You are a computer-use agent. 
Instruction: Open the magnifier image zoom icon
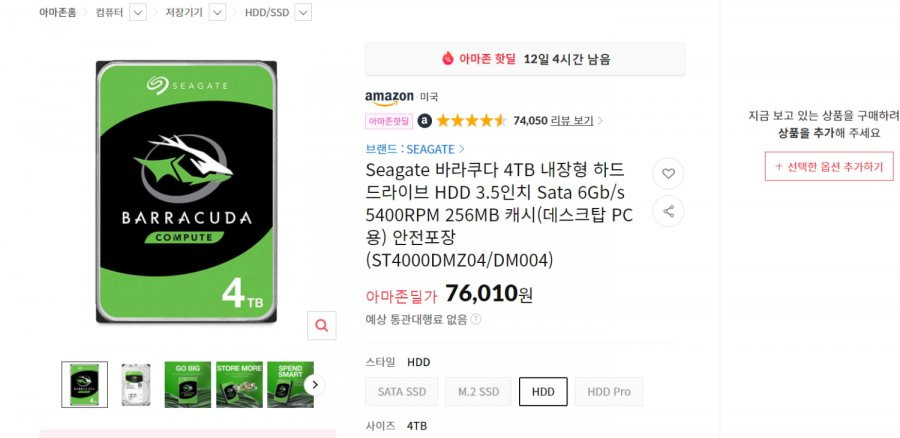click(x=321, y=325)
